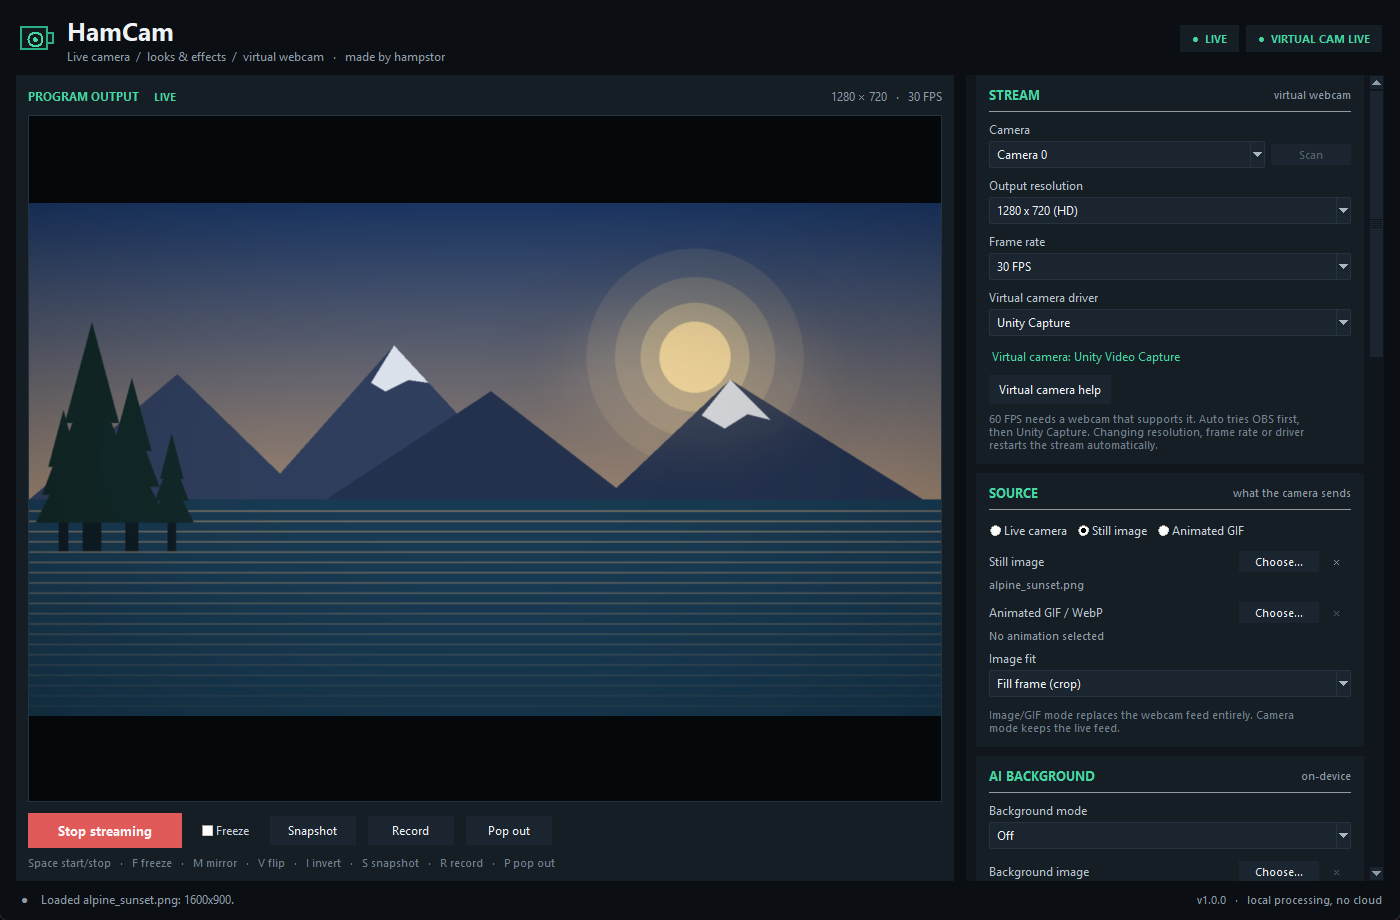Viewport: 1400px width, 920px height.
Task: Click the "AI BACKGROUND" section heading
Action: pos(1042,777)
